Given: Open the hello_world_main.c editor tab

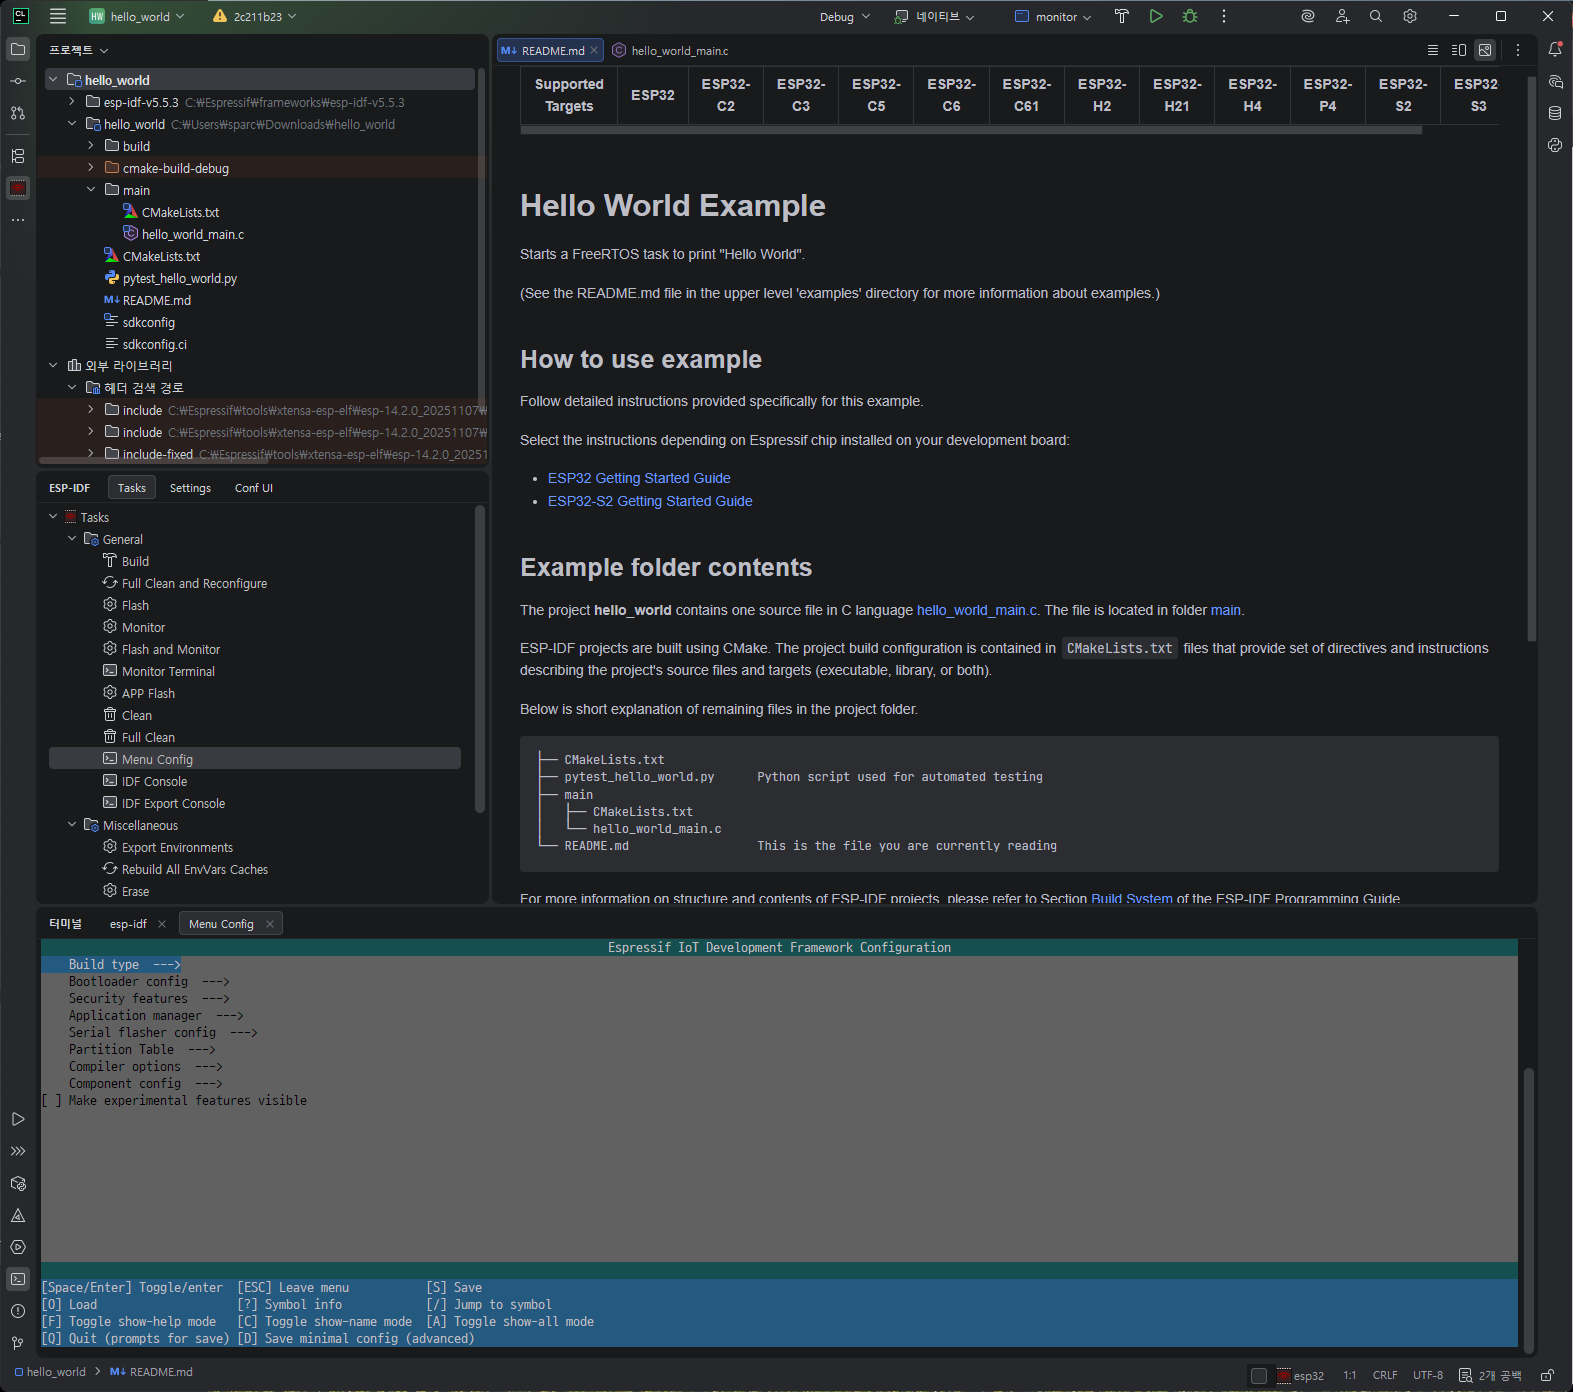Looking at the screenshot, I should point(679,51).
